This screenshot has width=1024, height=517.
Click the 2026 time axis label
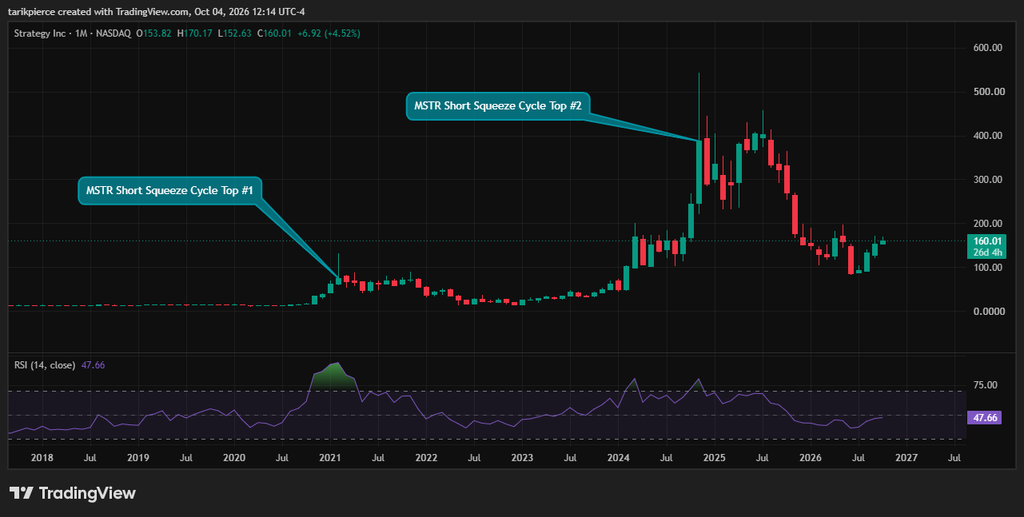click(x=810, y=458)
